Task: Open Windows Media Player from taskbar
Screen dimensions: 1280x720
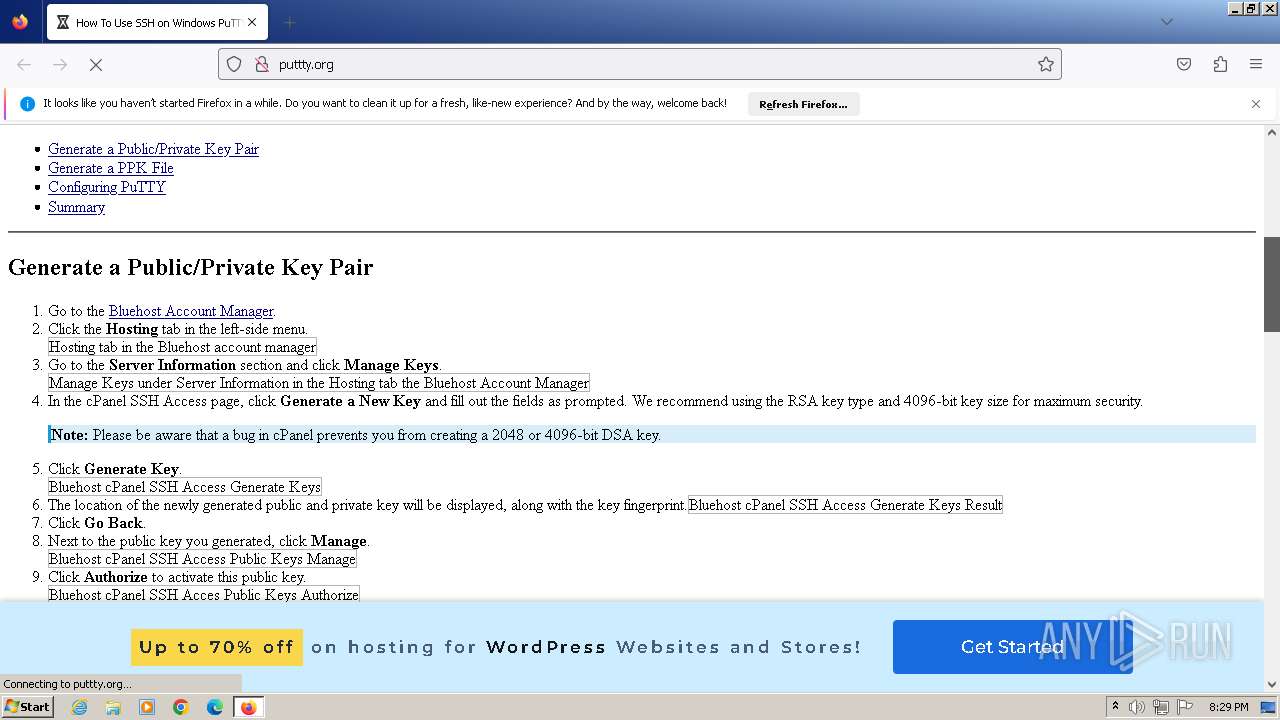Action: (x=147, y=707)
